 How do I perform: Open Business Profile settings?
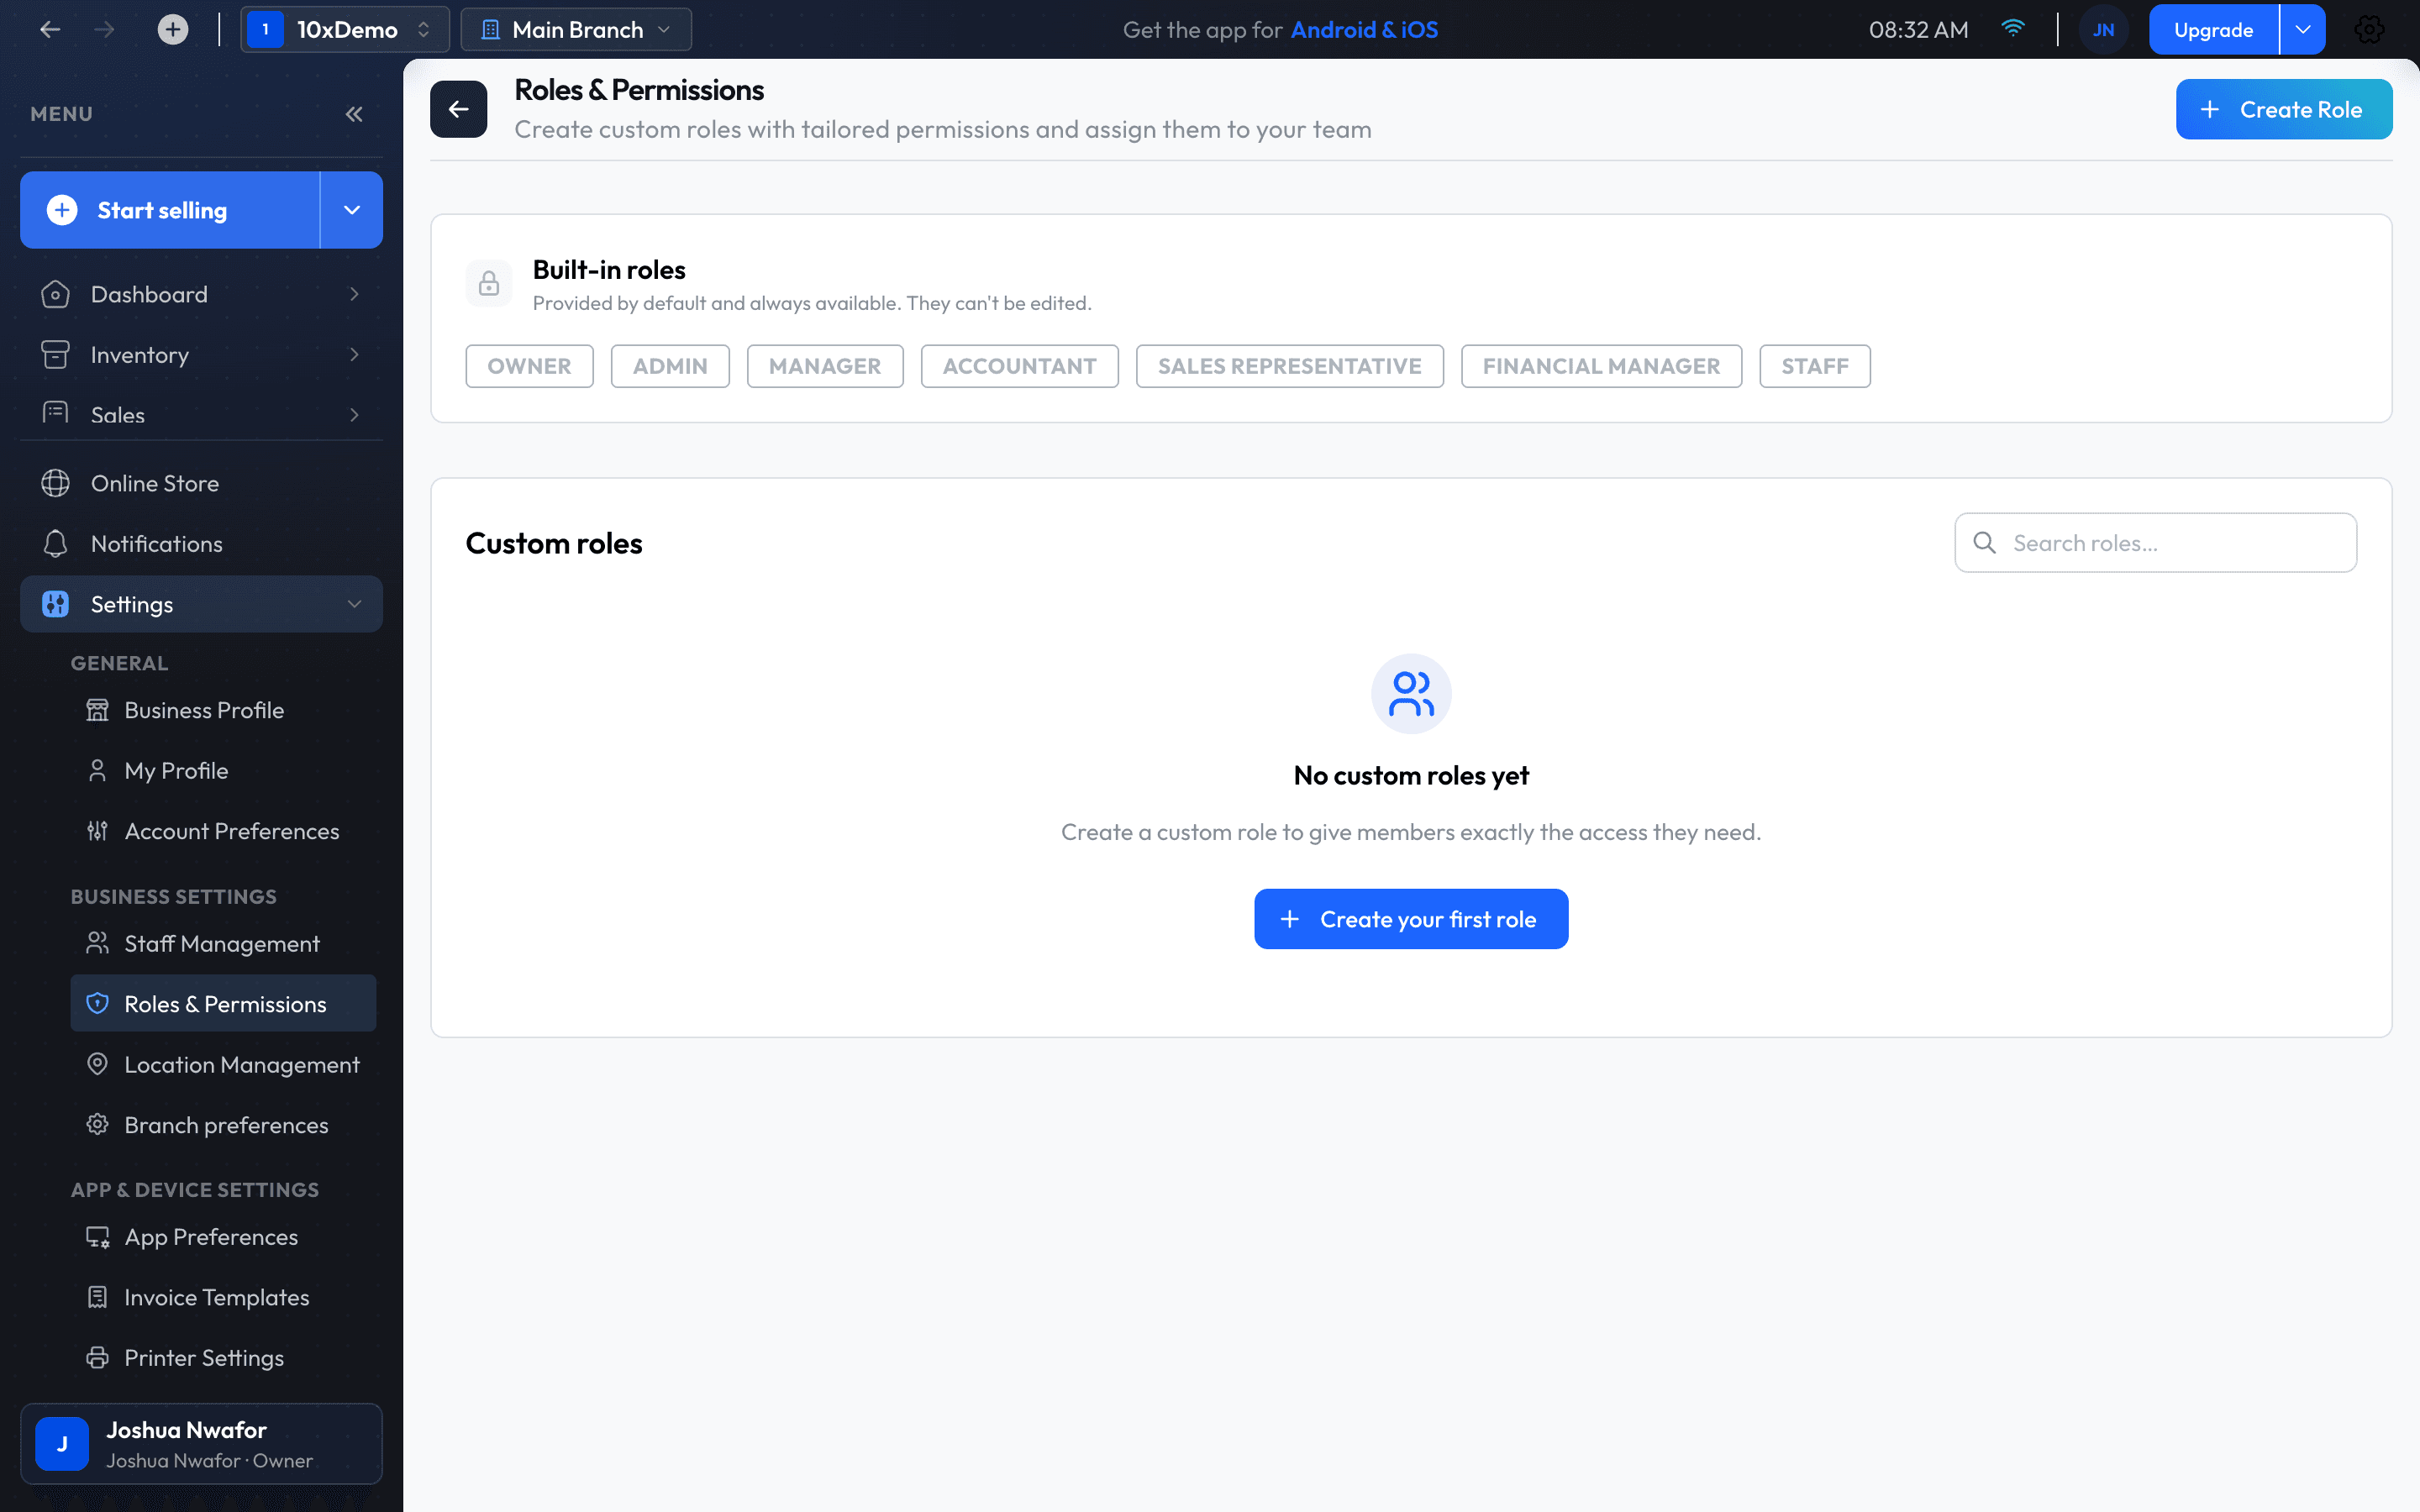[223, 710]
